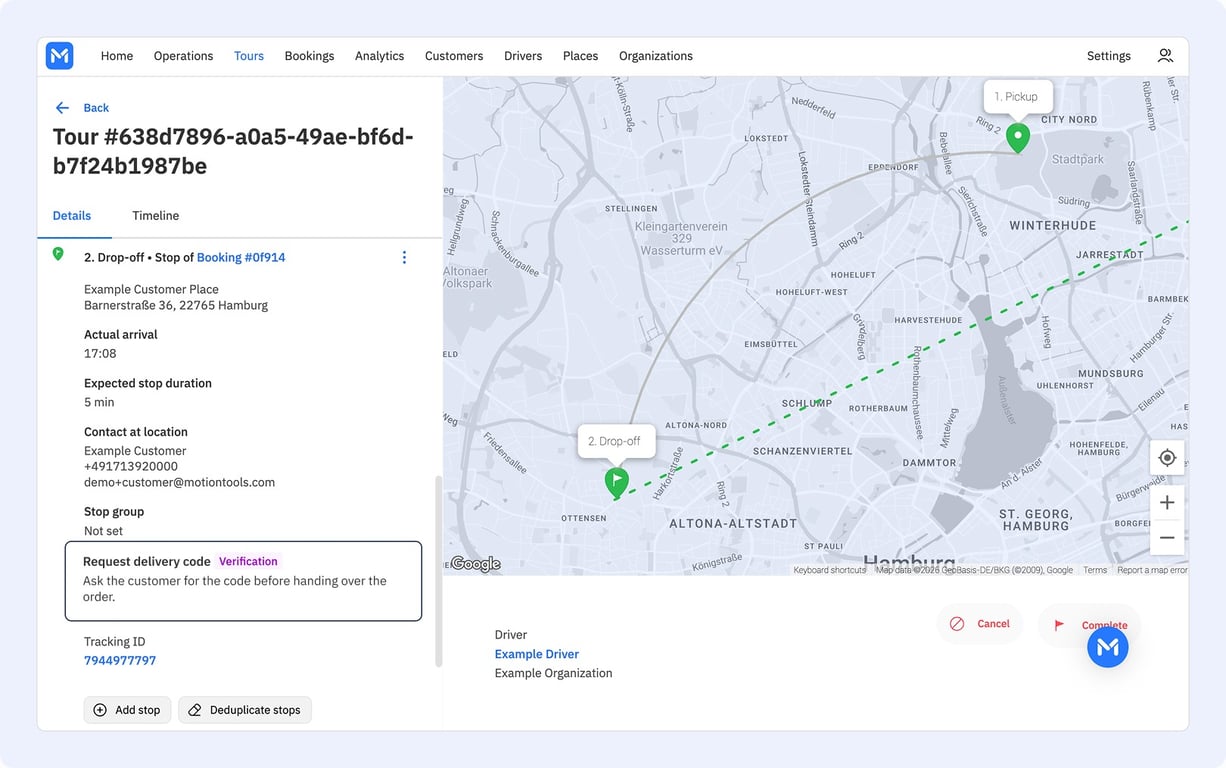The width and height of the screenshot is (1226, 768).
Task: Switch to the Timeline tab
Action: [156, 216]
